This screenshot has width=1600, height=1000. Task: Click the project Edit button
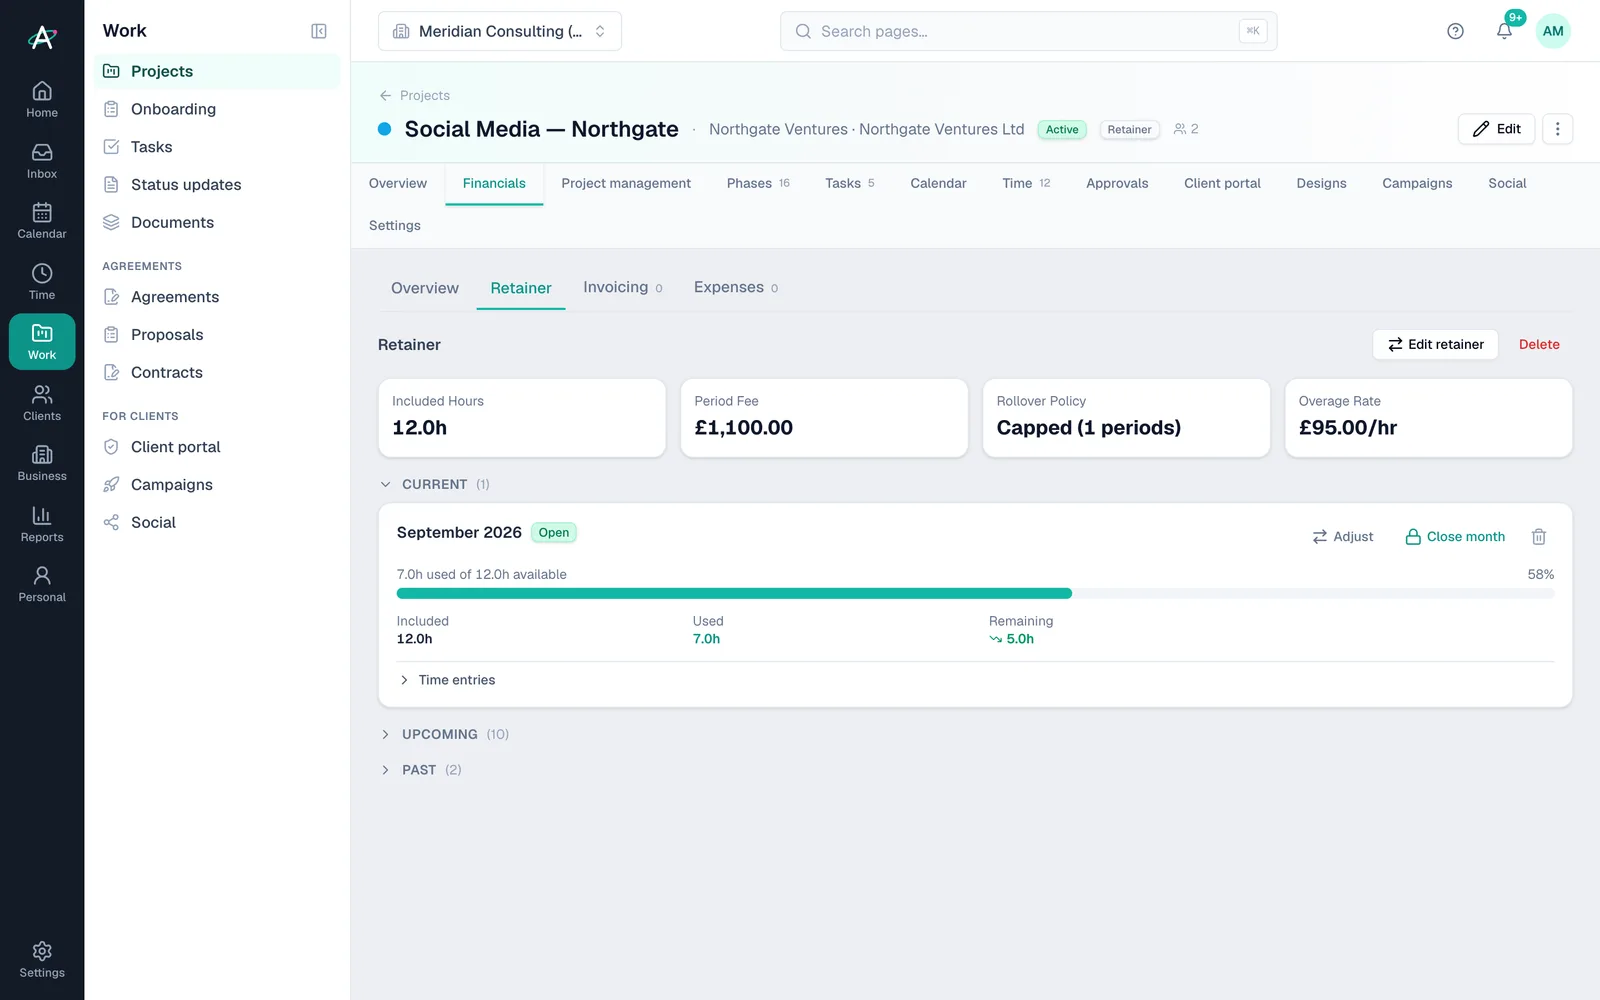click(1496, 129)
